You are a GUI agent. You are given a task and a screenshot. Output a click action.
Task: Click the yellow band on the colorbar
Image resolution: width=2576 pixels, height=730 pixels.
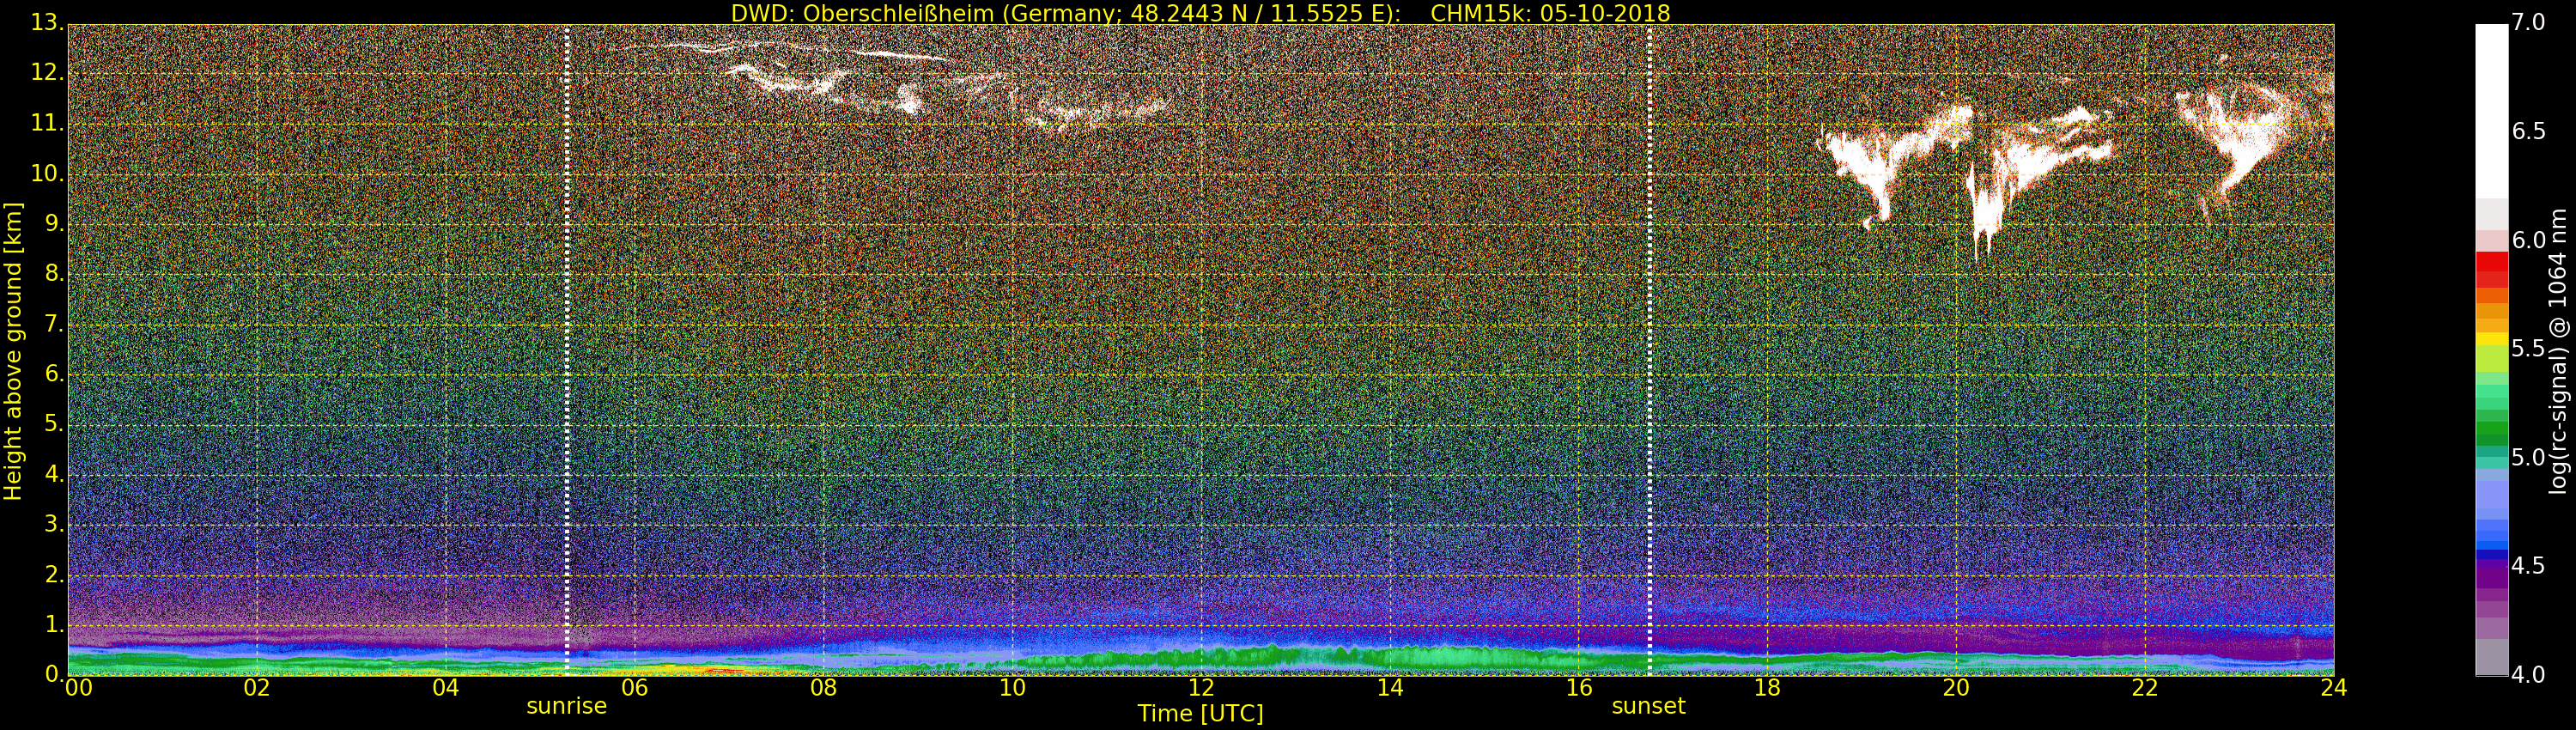2490,339
